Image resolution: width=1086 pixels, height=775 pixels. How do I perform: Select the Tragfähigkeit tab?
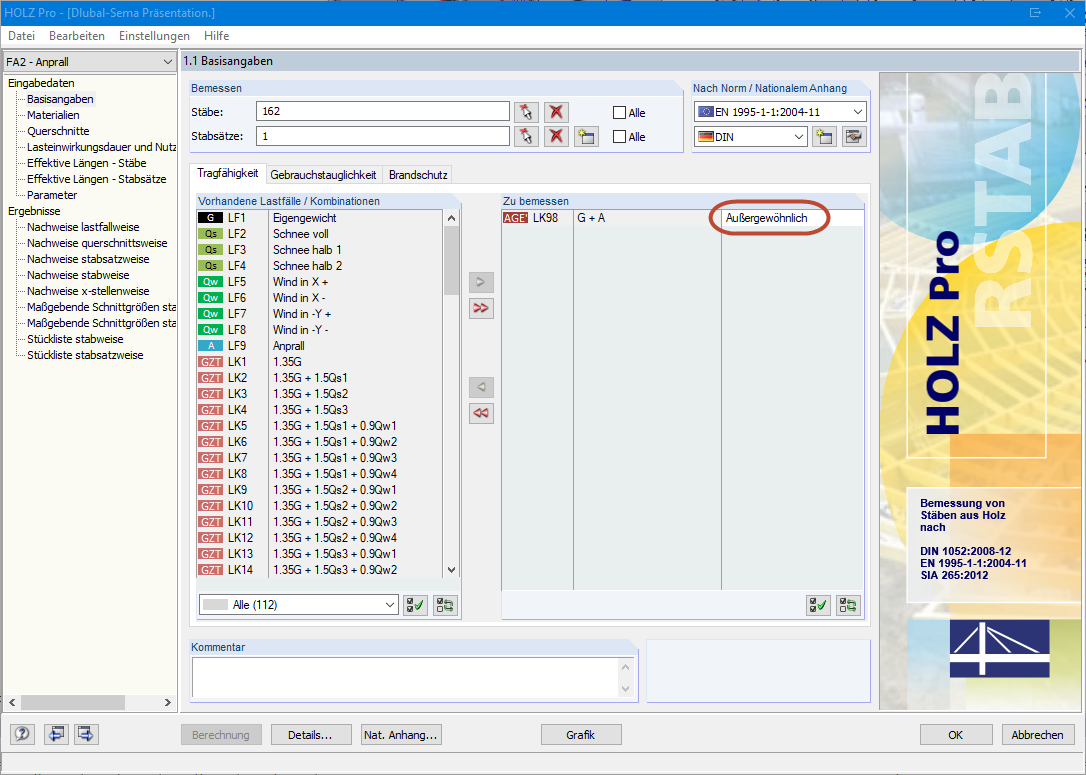tap(227, 173)
